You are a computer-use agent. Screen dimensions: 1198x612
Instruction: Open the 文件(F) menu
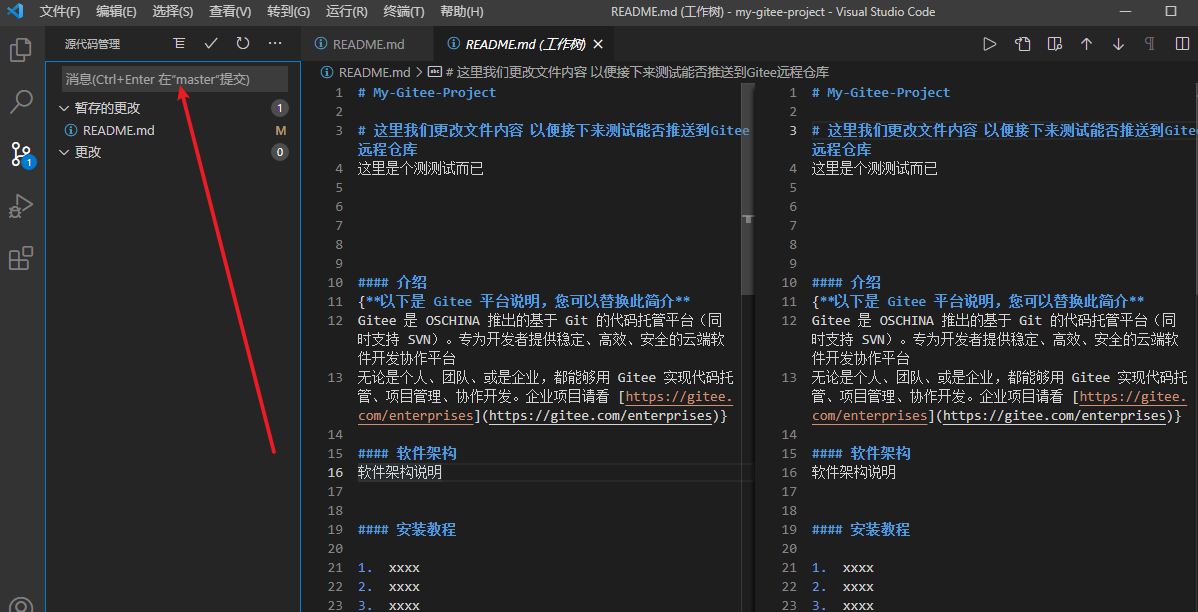click(x=60, y=11)
